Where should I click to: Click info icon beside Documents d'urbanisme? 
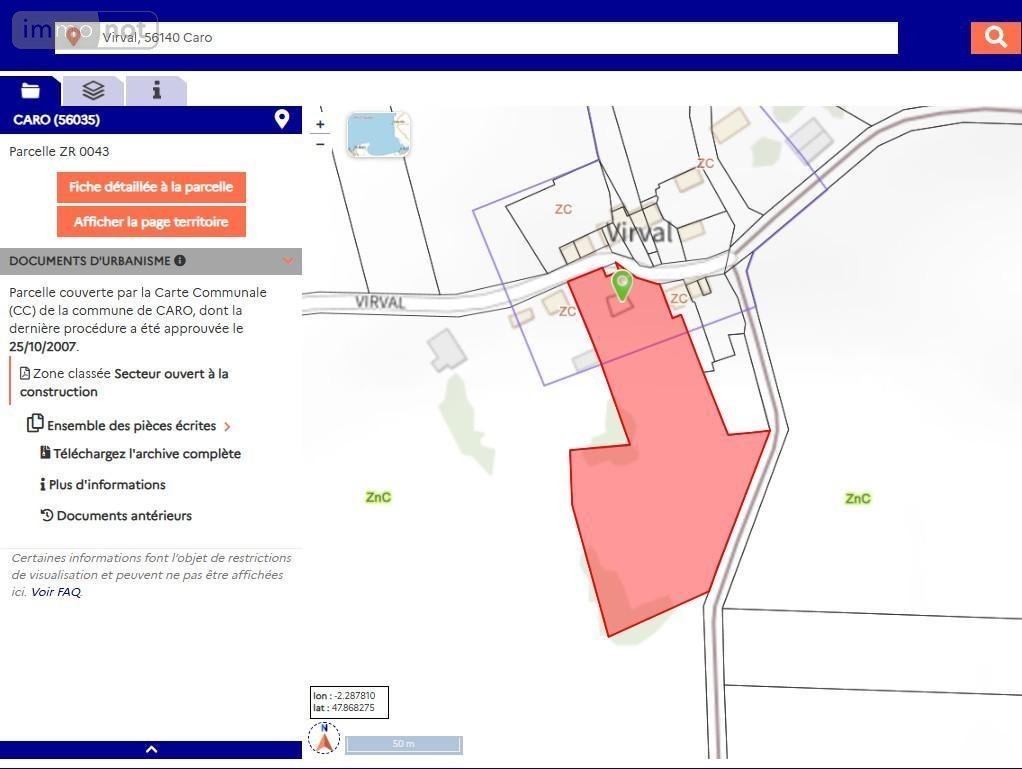pyautogui.click(x=180, y=261)
